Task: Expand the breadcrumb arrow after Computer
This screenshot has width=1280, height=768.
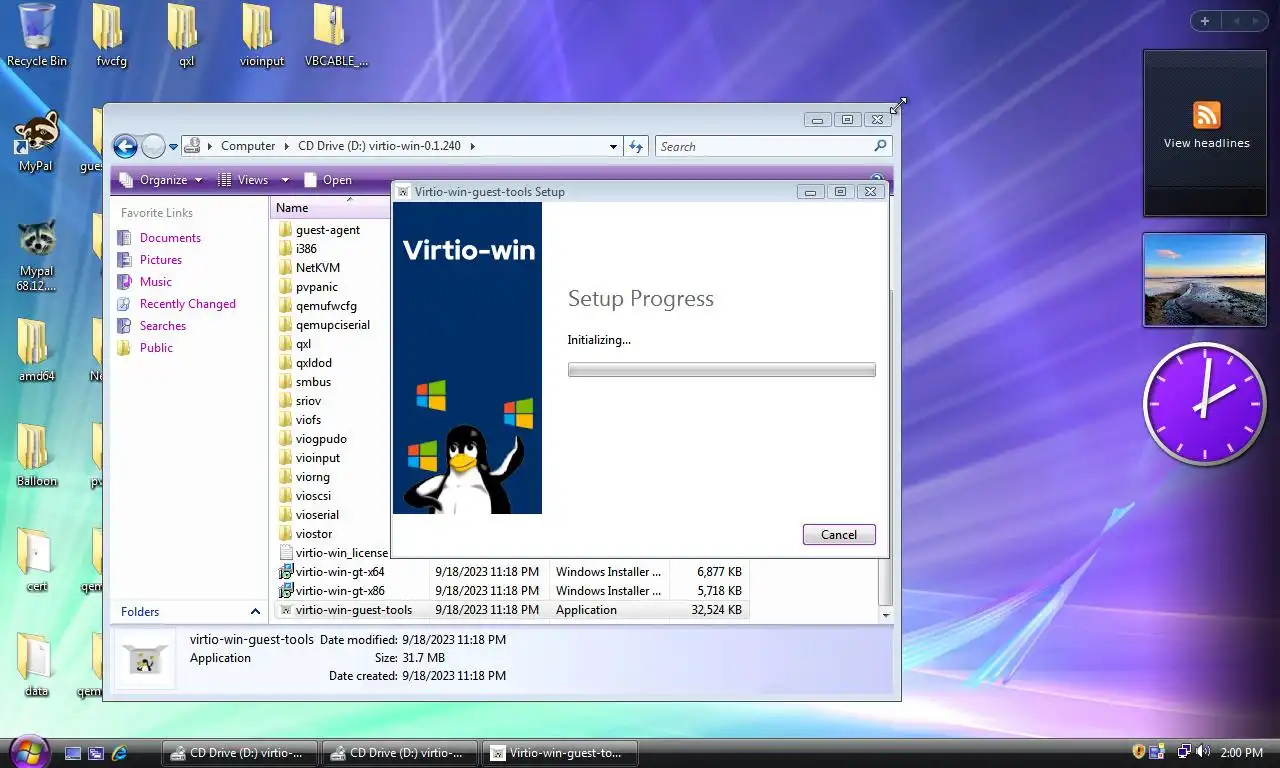Action: [x=287, y=146]
